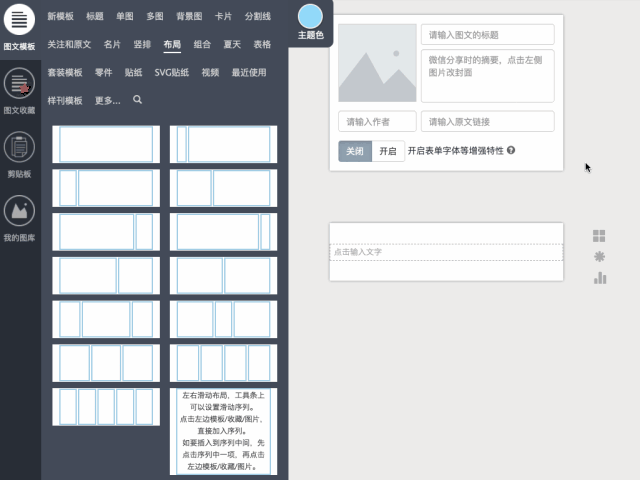Open the 图文模板 sidebar icon
Screen dimensions: 640x480
(x=19, y=19)
